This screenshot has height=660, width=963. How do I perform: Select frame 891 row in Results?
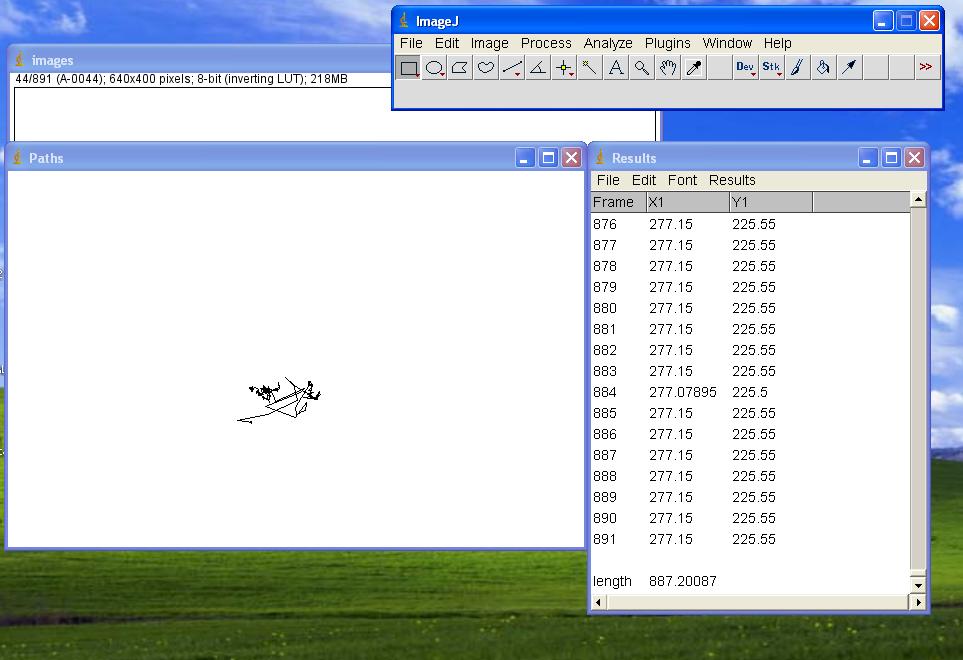(x=750, y=539)
